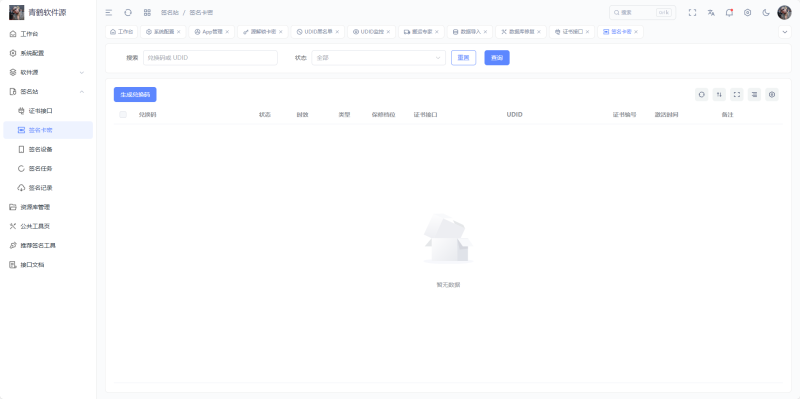
Task: Switch to dark mode moon icon
Action: tap(766, 13)
